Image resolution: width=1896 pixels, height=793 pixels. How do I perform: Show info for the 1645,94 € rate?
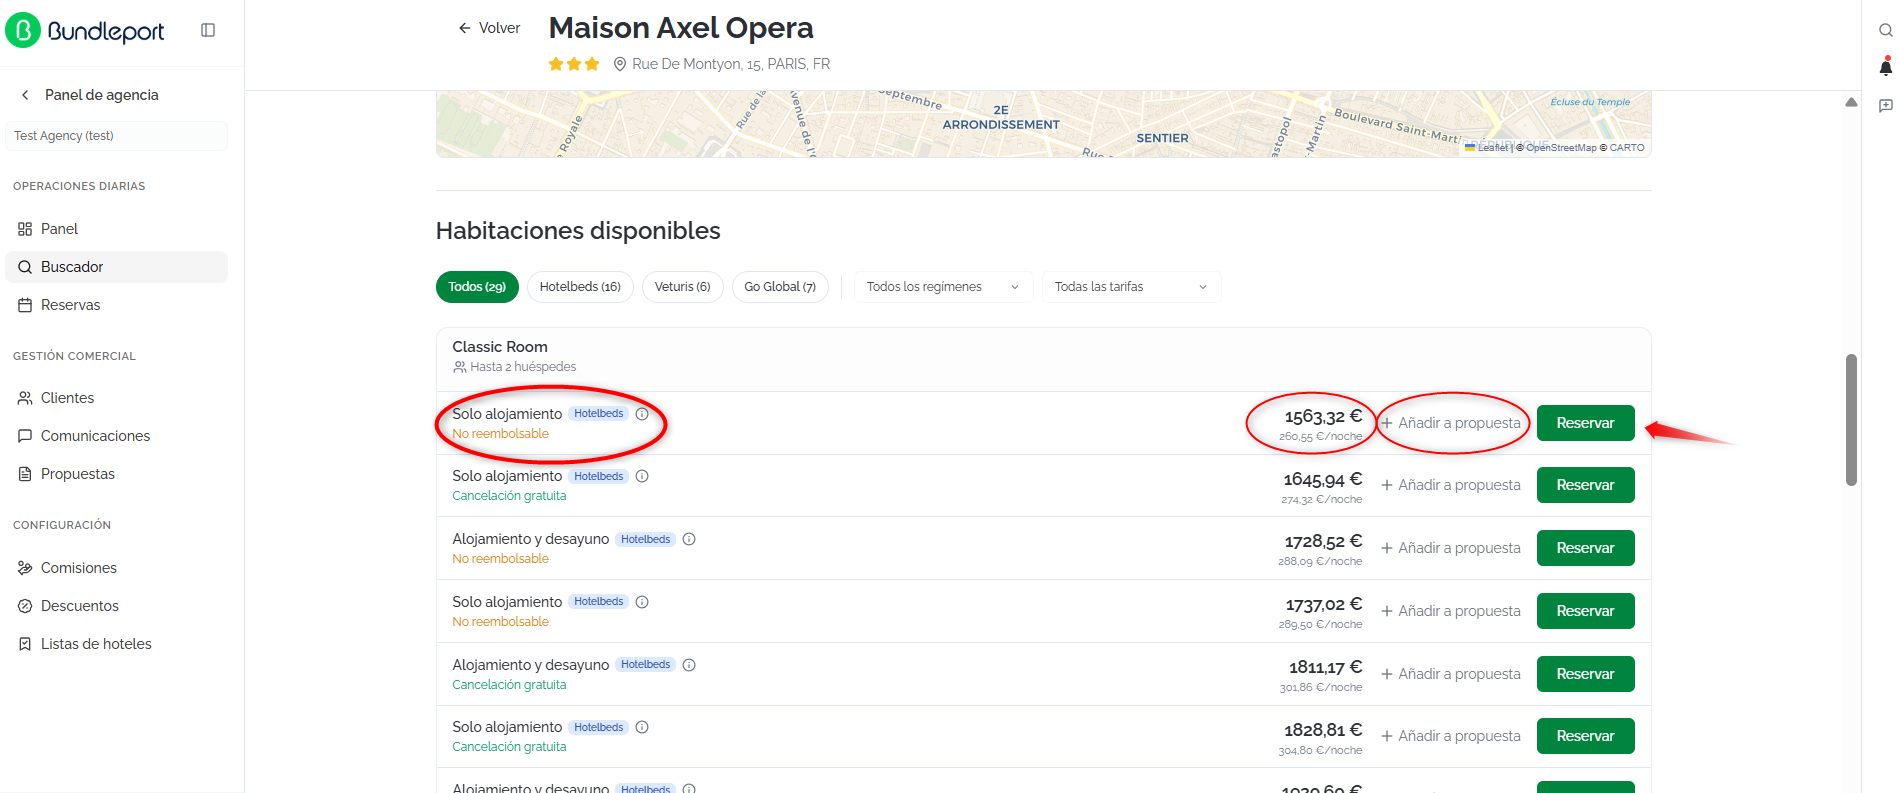(642, 476)
